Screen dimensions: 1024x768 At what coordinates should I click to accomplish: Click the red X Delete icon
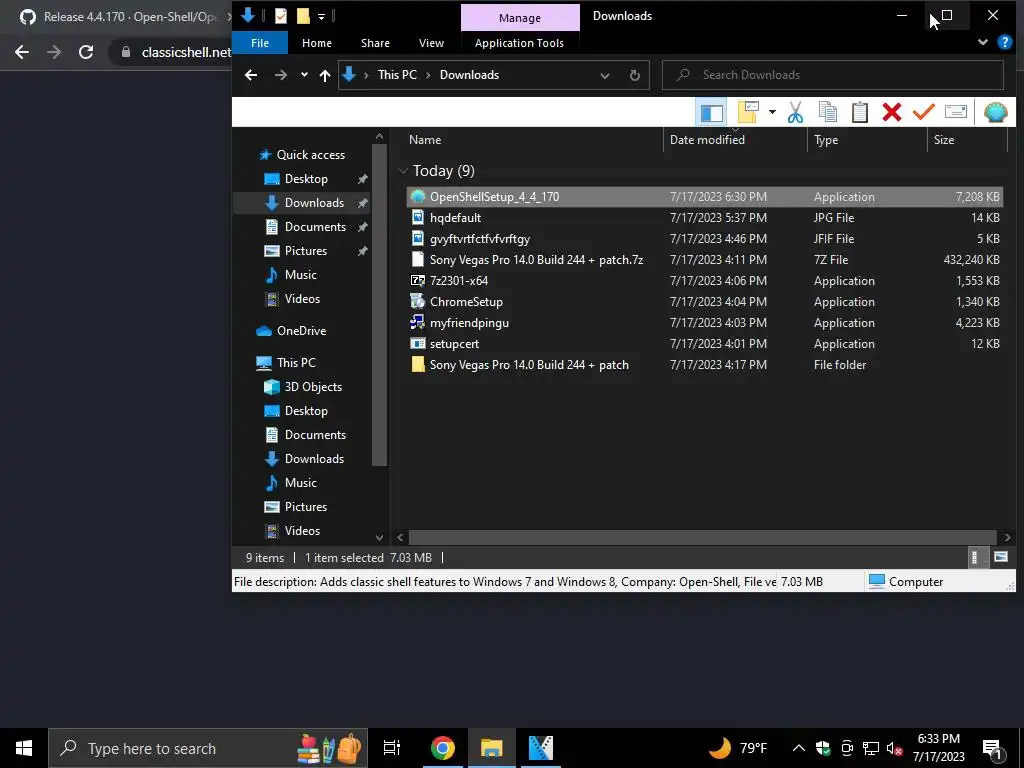point(891,112)
